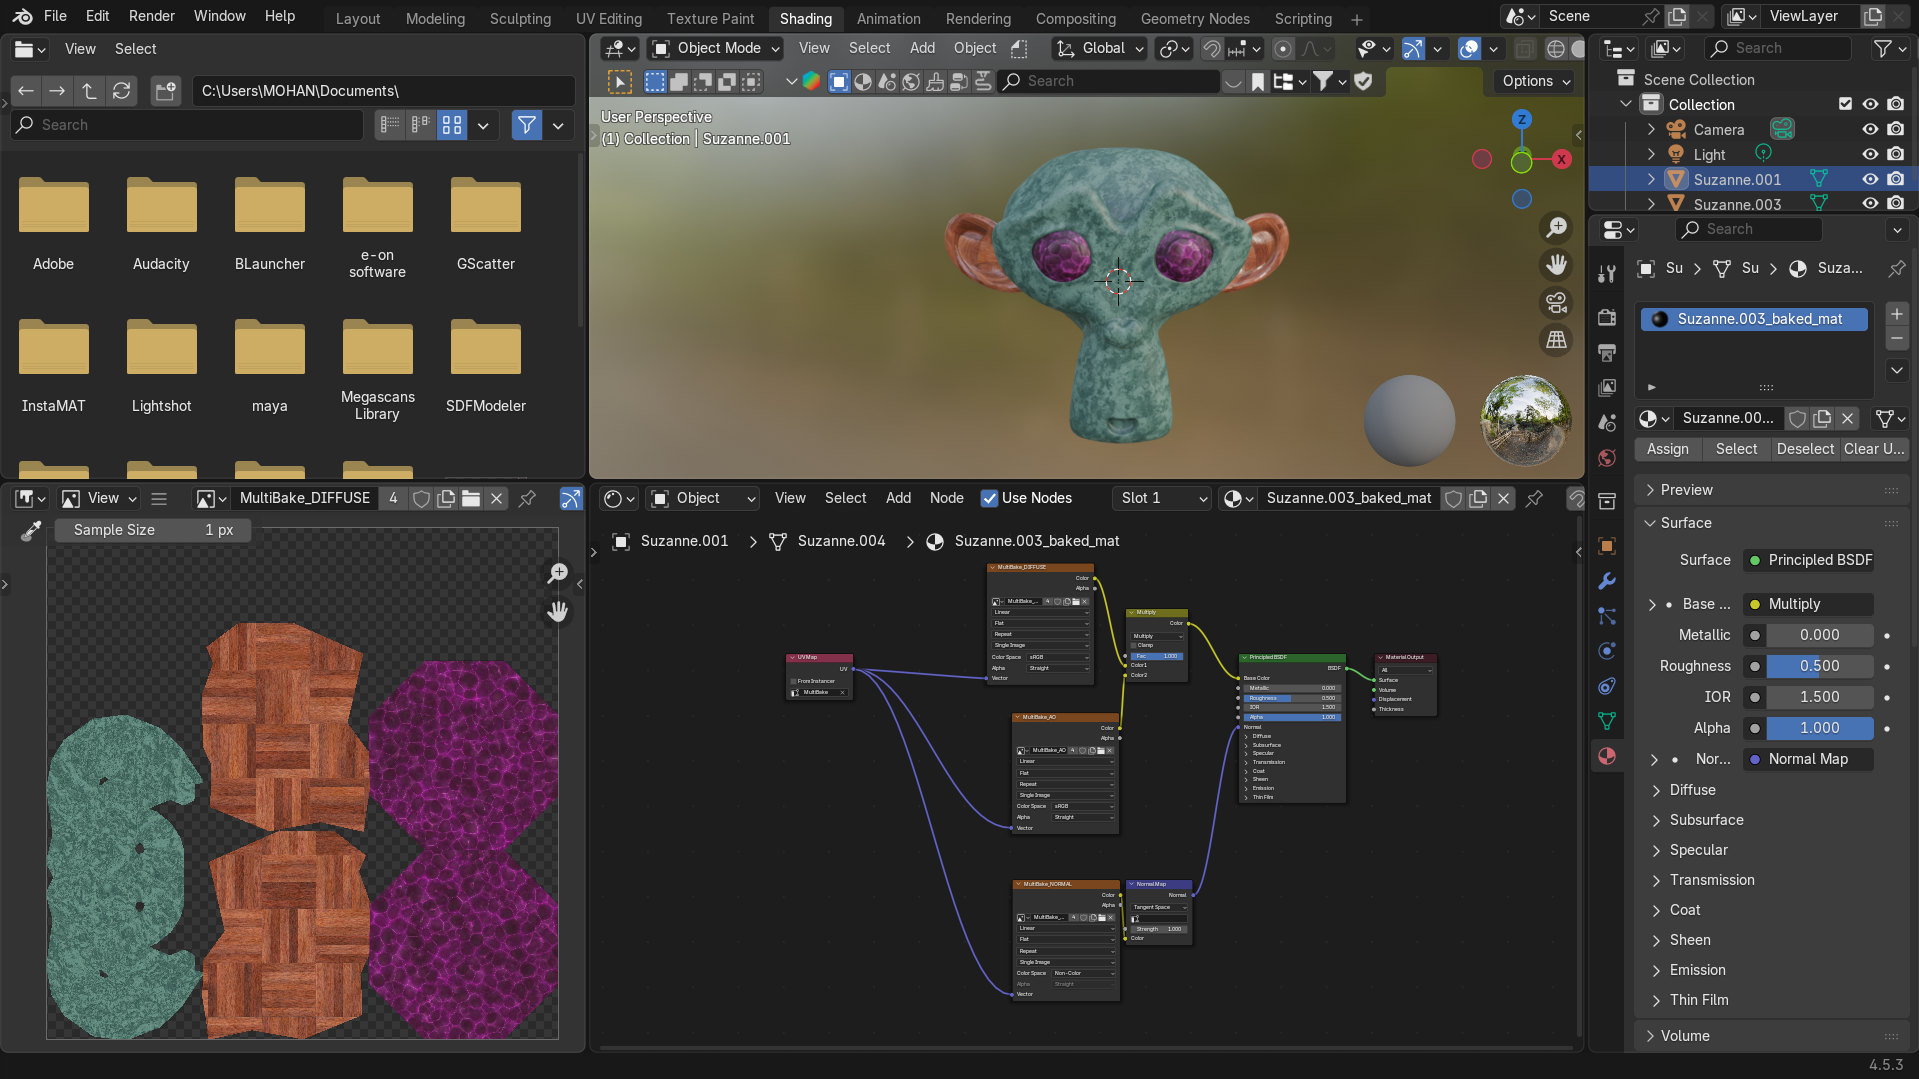Open the Scene properties tab
The height and width of the screenshot is (1079, 1919).
click(x=1607, y=422)
